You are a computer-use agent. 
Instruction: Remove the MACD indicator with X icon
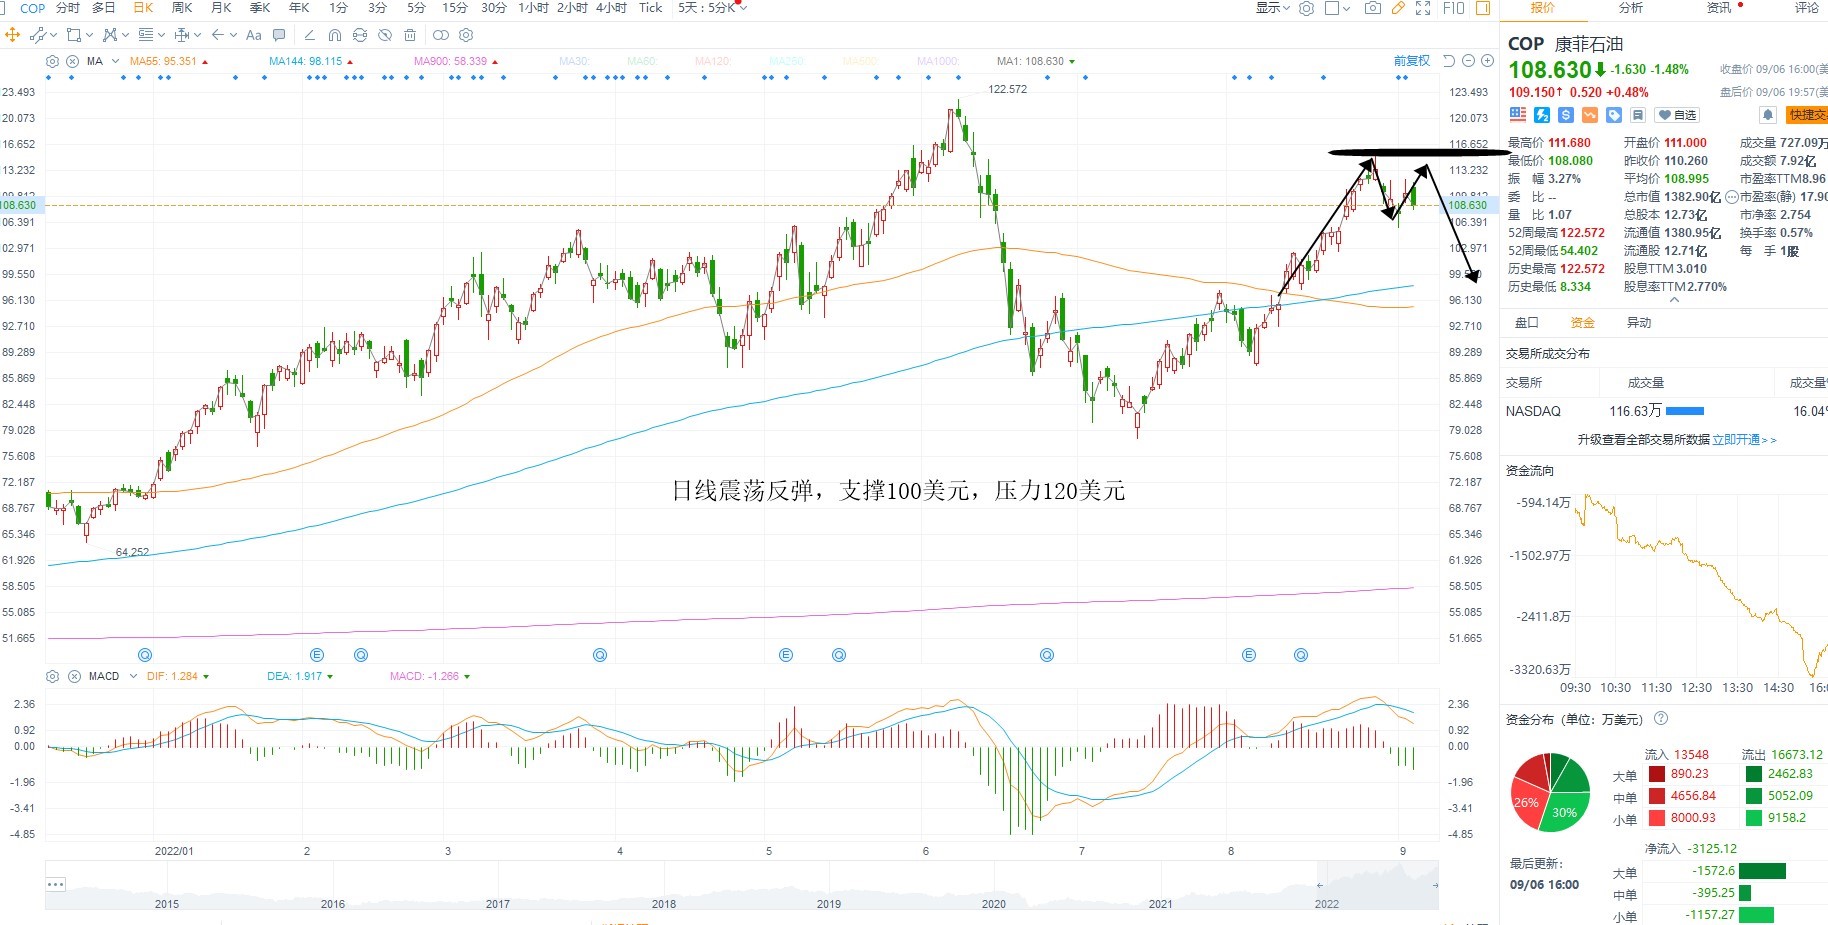(74, 677)
